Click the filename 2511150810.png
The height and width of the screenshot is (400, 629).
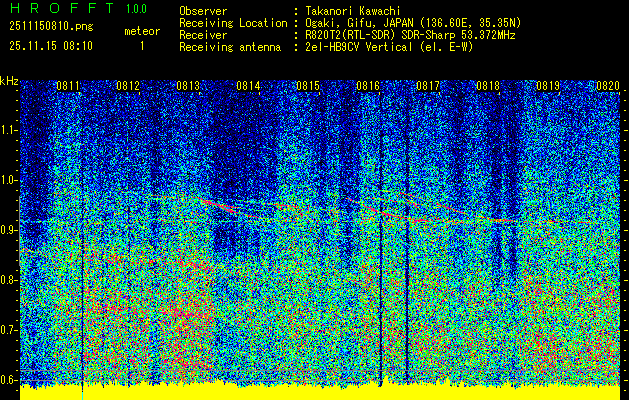point(51,27)
